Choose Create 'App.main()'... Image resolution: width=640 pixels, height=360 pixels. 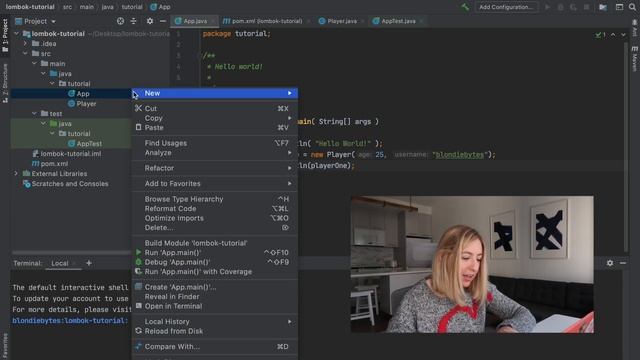coord(215,287)
